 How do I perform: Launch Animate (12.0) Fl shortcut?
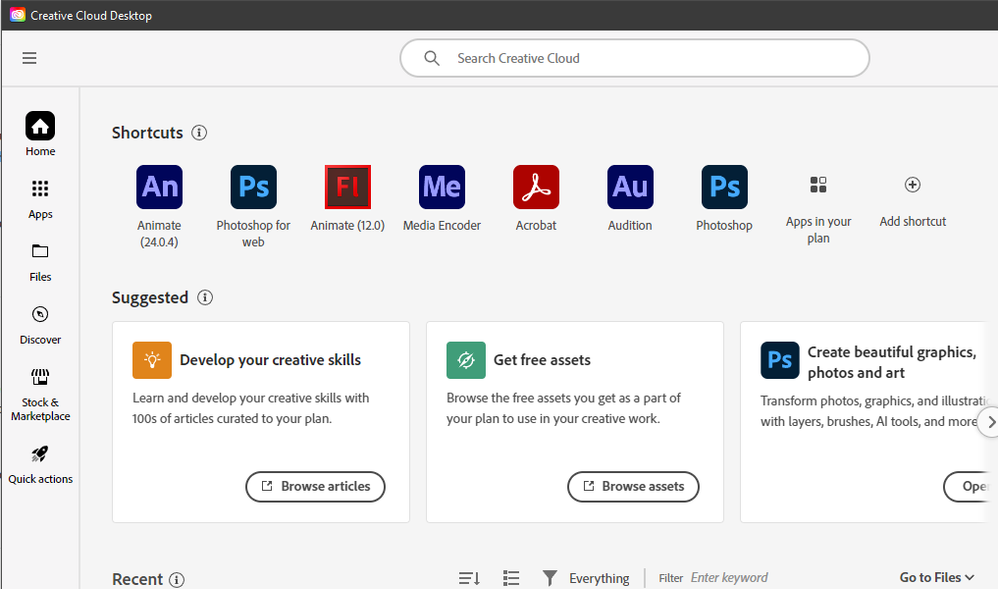point(348,199)
